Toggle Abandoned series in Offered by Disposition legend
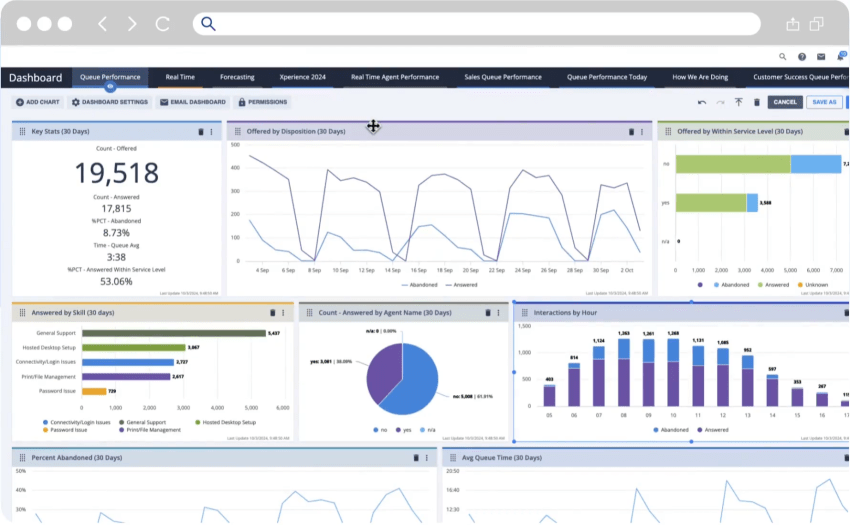The height and width of the screenshot is (525, 850). click(420, 285)
